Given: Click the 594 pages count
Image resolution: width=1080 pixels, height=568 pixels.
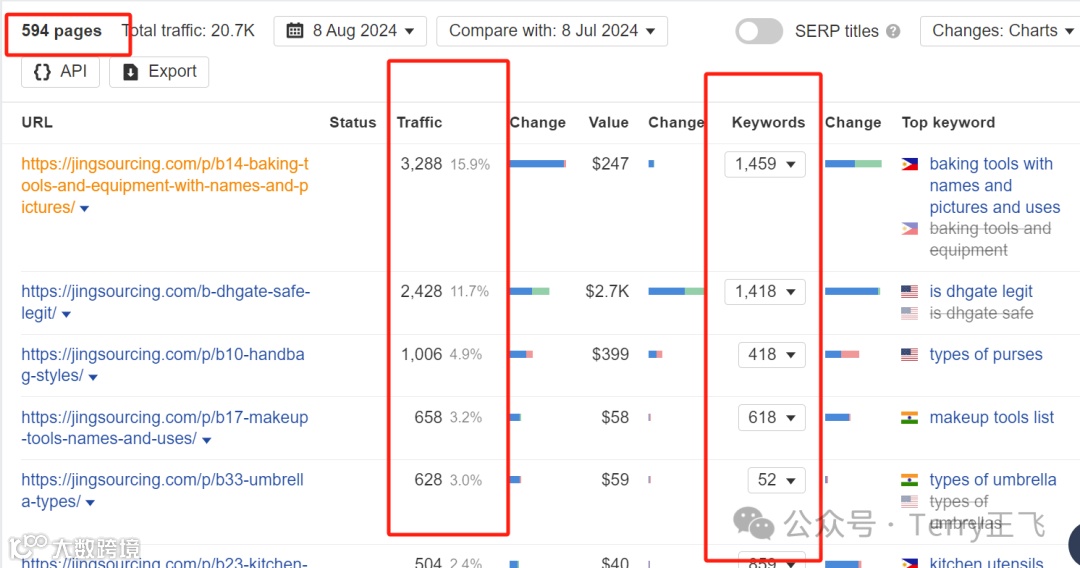Looking at the screenshot, I should click(61, 31).
